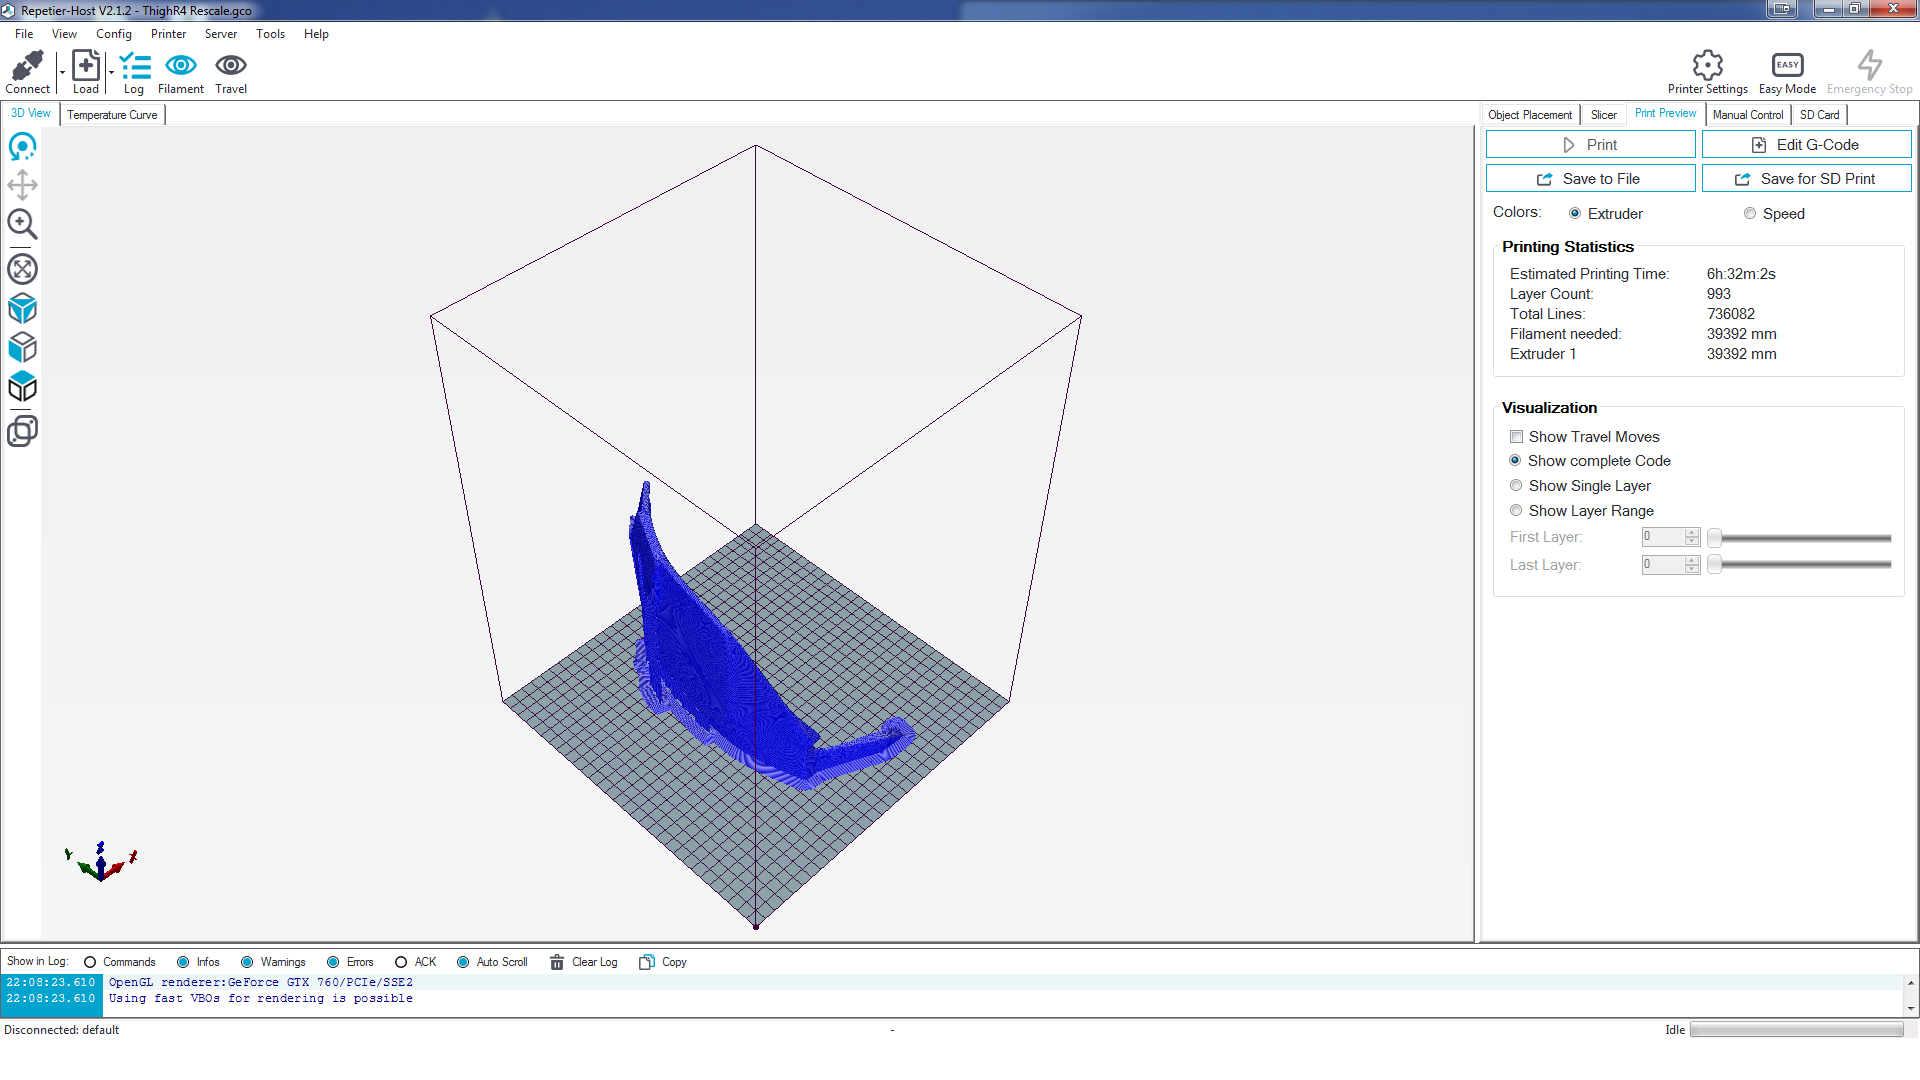Choose Speed color mode

click(1750, 214)
